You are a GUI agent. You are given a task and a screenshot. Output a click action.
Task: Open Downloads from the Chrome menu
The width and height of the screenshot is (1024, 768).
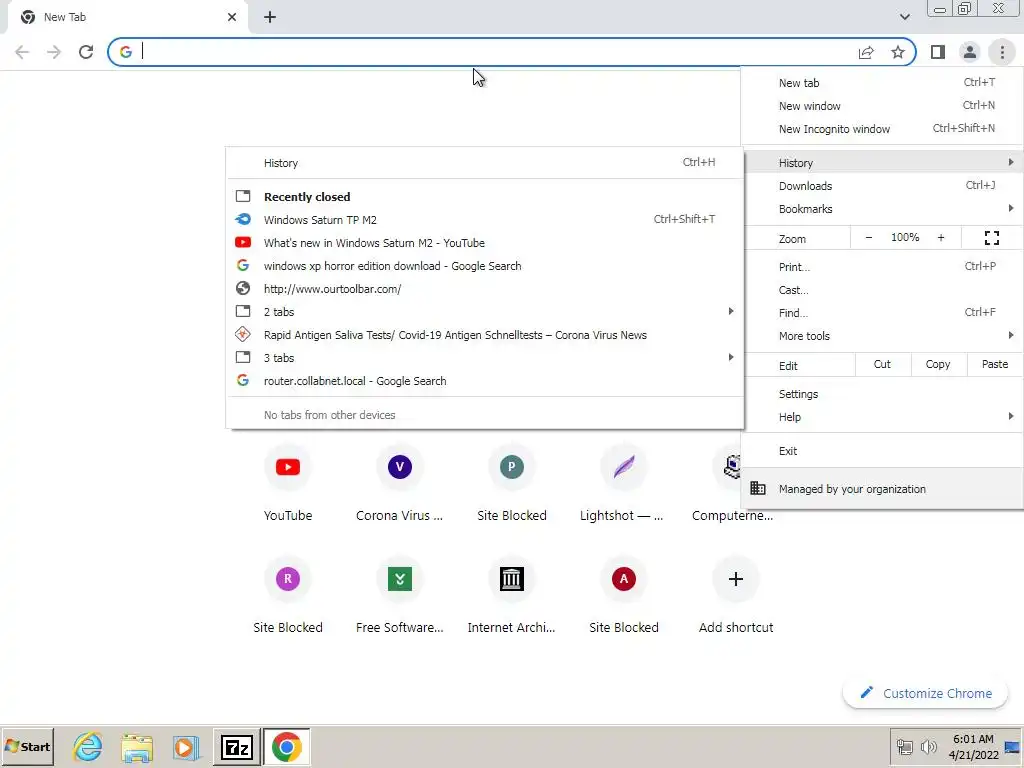tap(882, 186)
